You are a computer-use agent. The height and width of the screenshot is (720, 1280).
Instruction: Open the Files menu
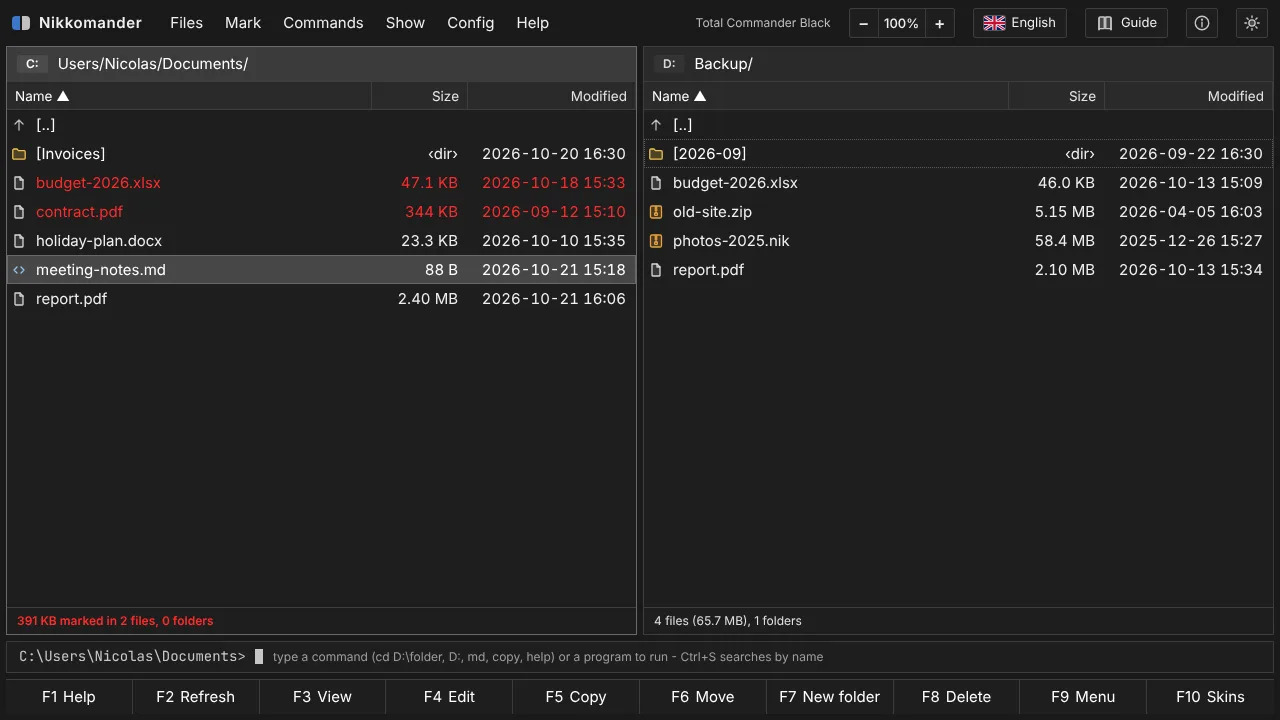(x=186, y=23)
